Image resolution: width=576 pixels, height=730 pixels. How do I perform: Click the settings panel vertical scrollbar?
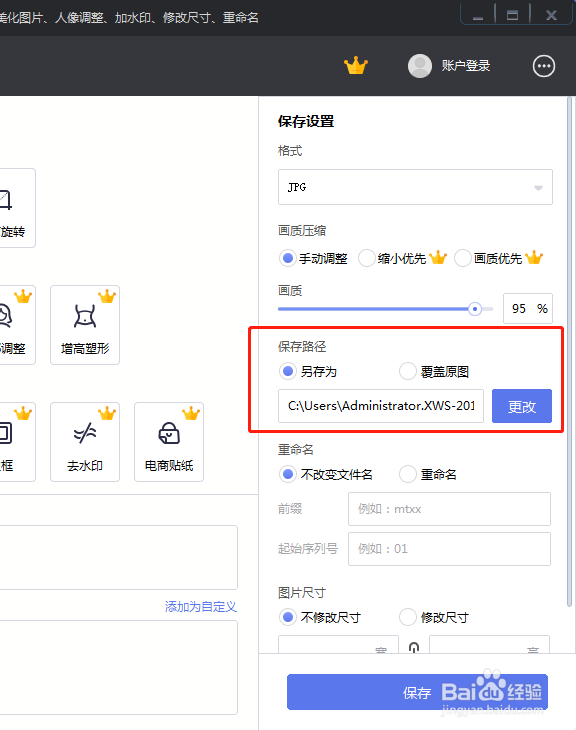point(569,351)
